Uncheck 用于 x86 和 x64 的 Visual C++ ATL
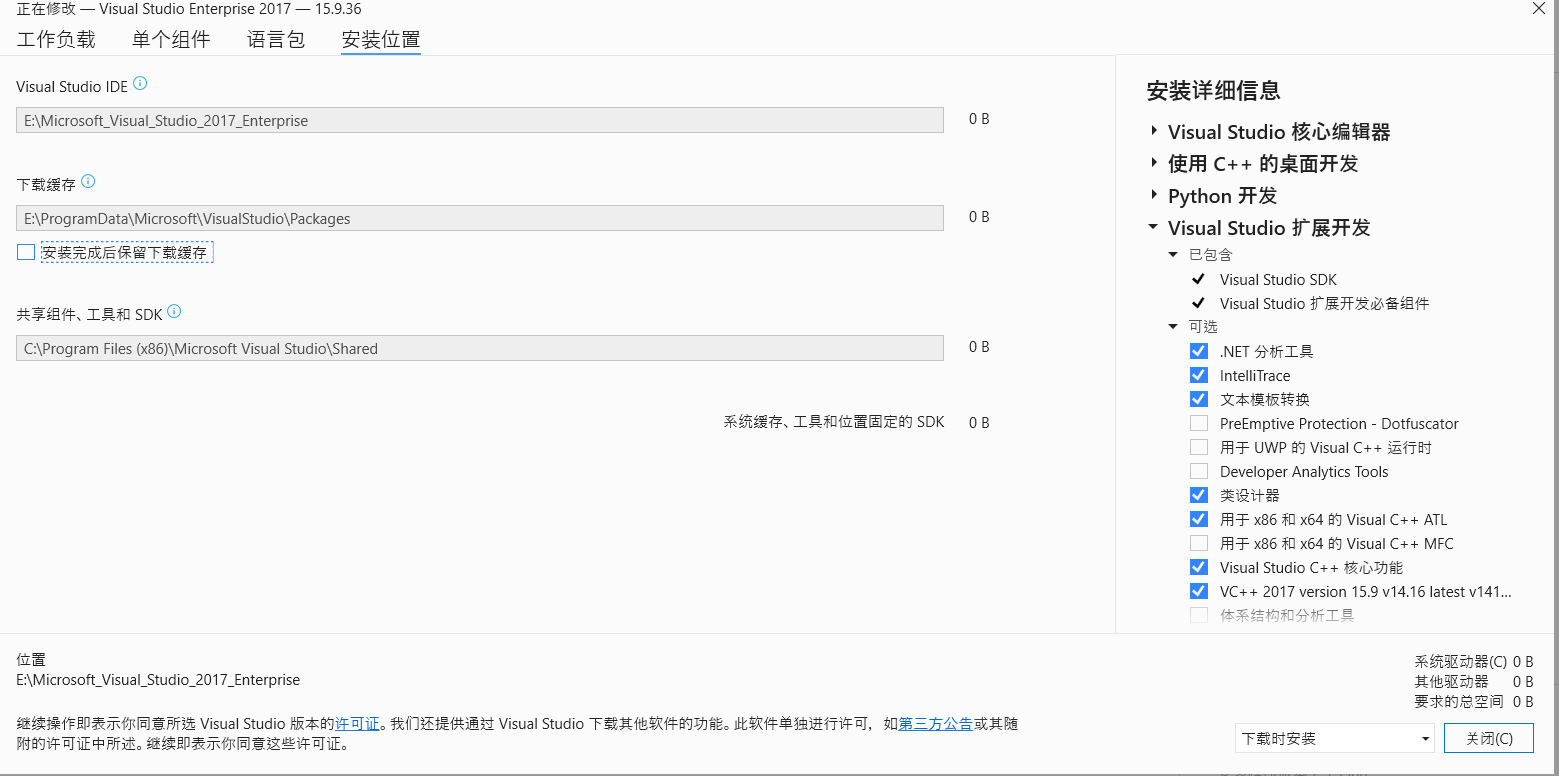 point(1199,519)
